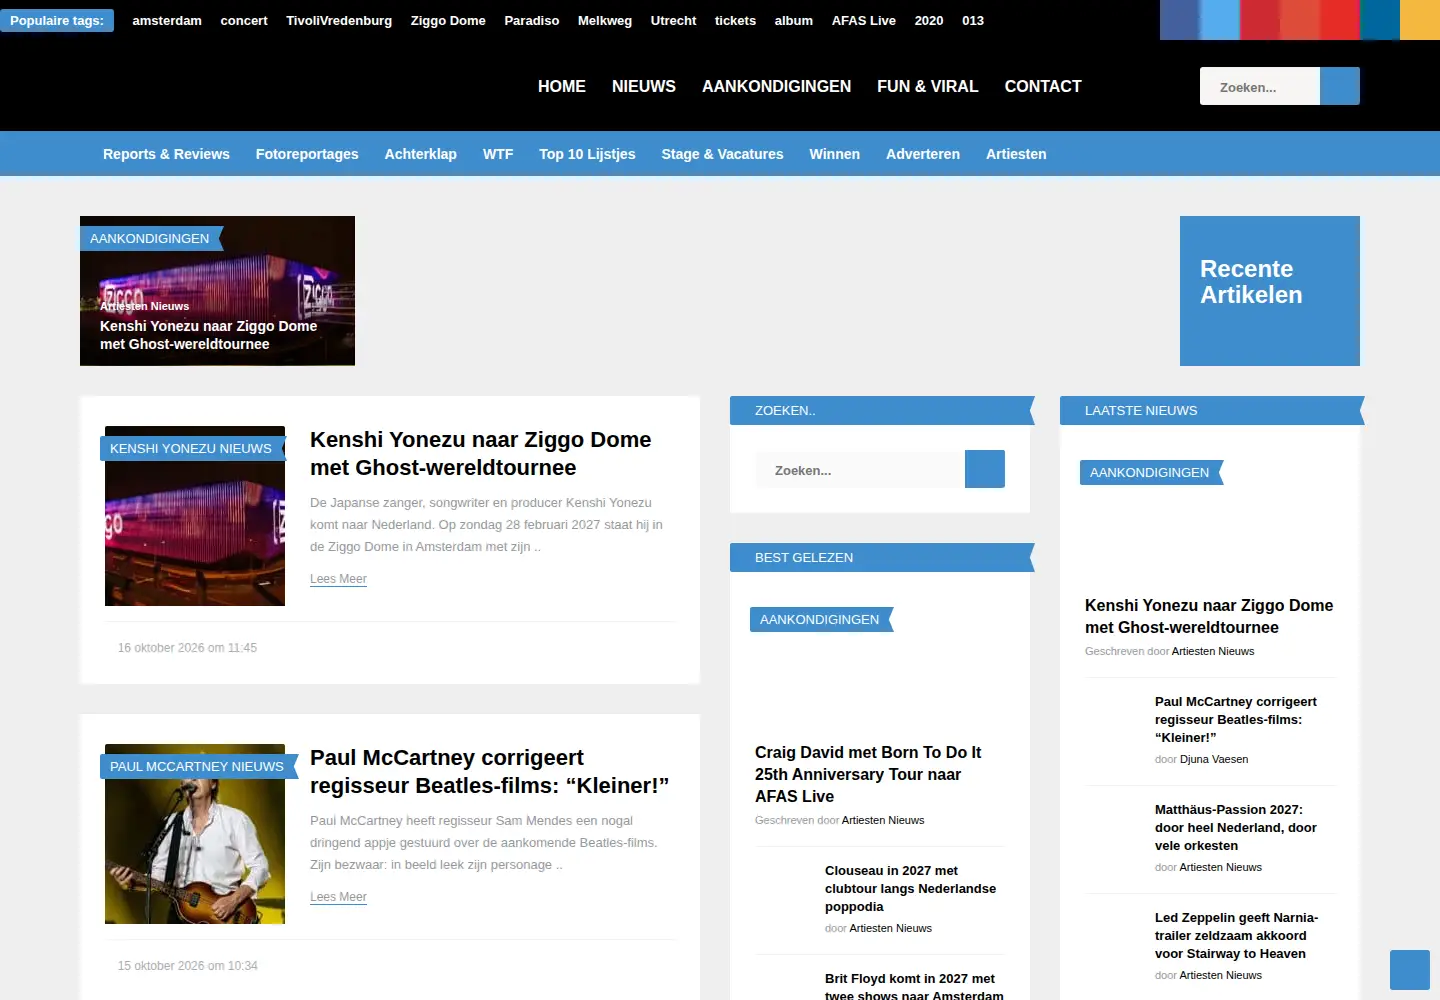Image resolution: width=1440 pixels, height=1000 pixels.
Task: Open Stage & Vacatures
Action: click(x=722, y=154)
